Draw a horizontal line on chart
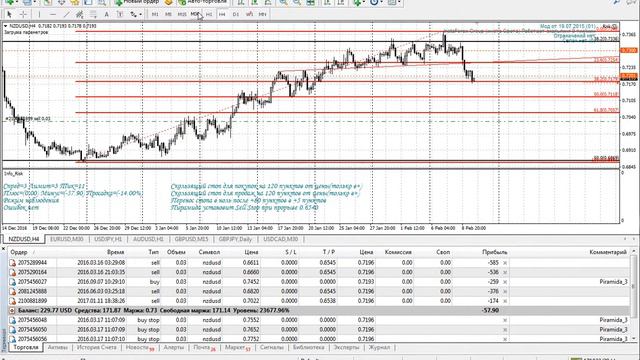This screenshot has height=360, width=640. pyautogui.click(x=53, y=14)
